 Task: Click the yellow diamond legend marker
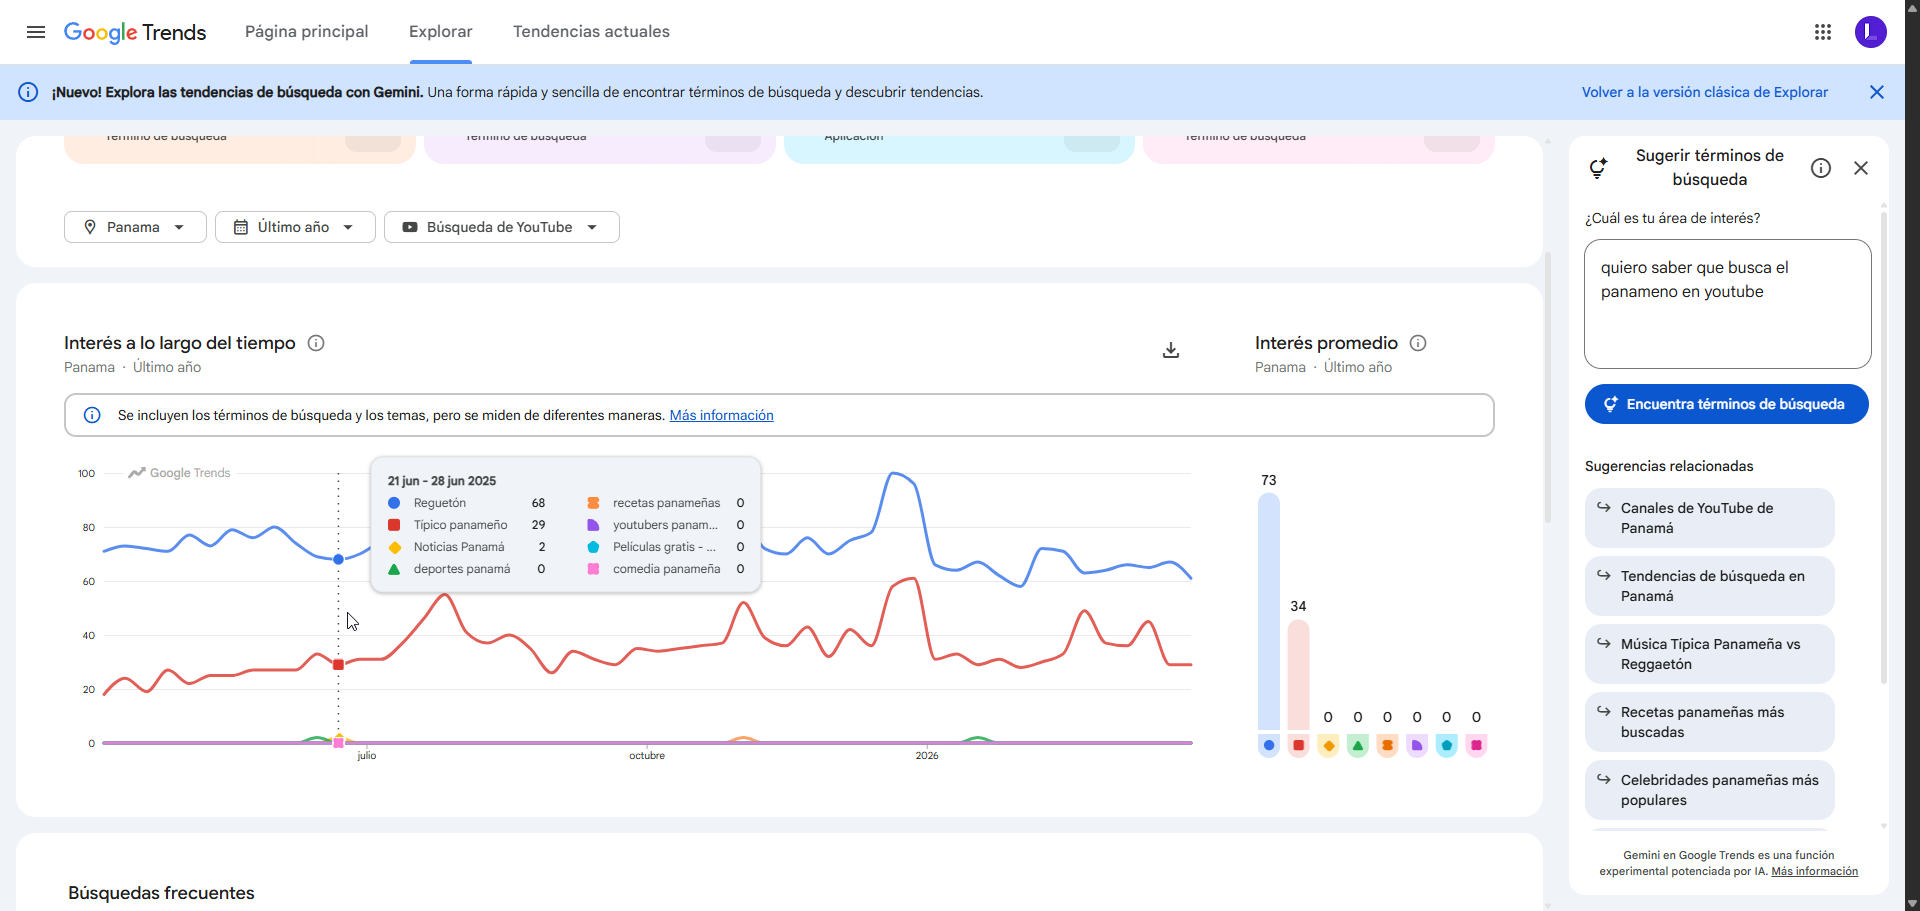(1328, 745)
